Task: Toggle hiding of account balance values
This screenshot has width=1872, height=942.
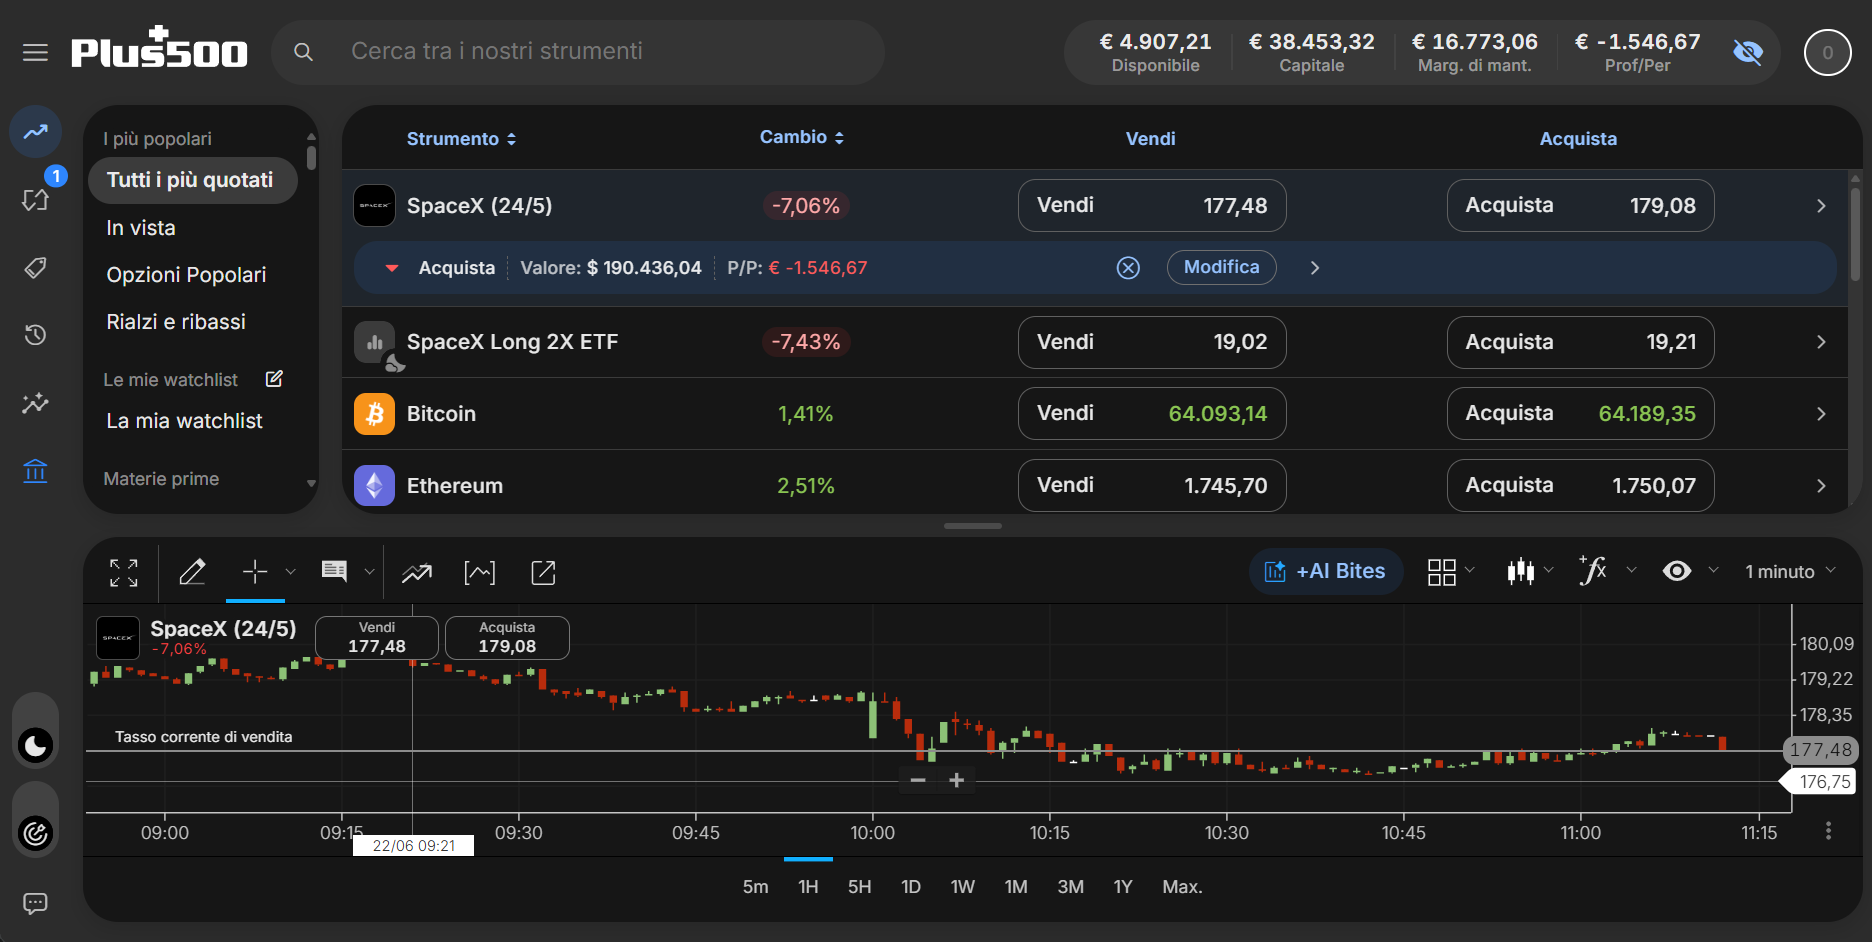Action: (1748, 52)
